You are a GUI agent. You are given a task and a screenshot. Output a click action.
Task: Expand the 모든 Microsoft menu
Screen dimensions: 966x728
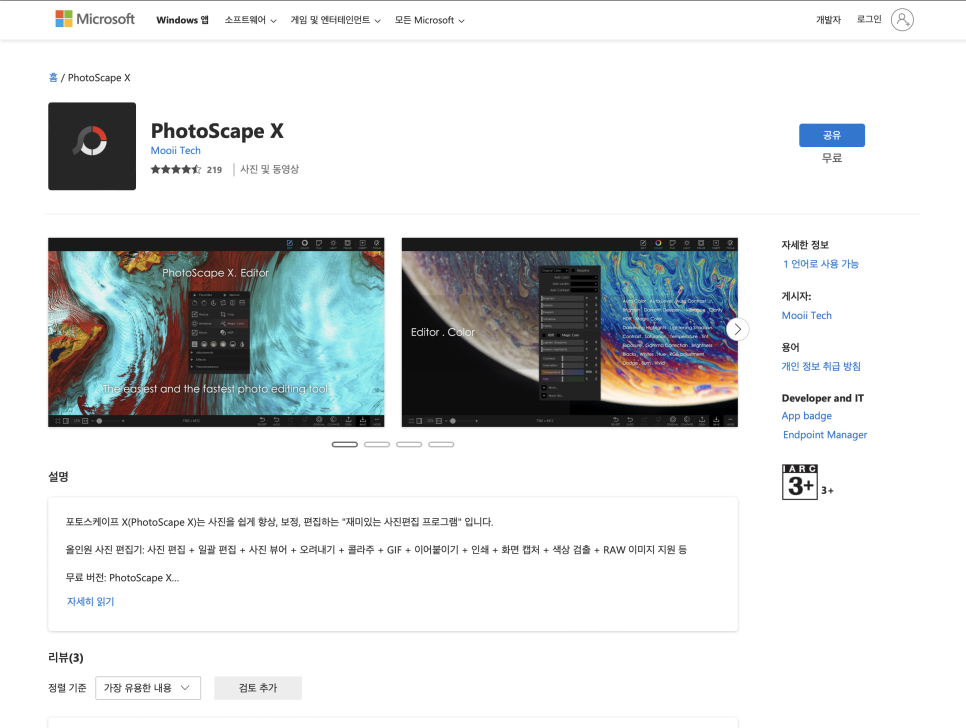pos(429,20)
